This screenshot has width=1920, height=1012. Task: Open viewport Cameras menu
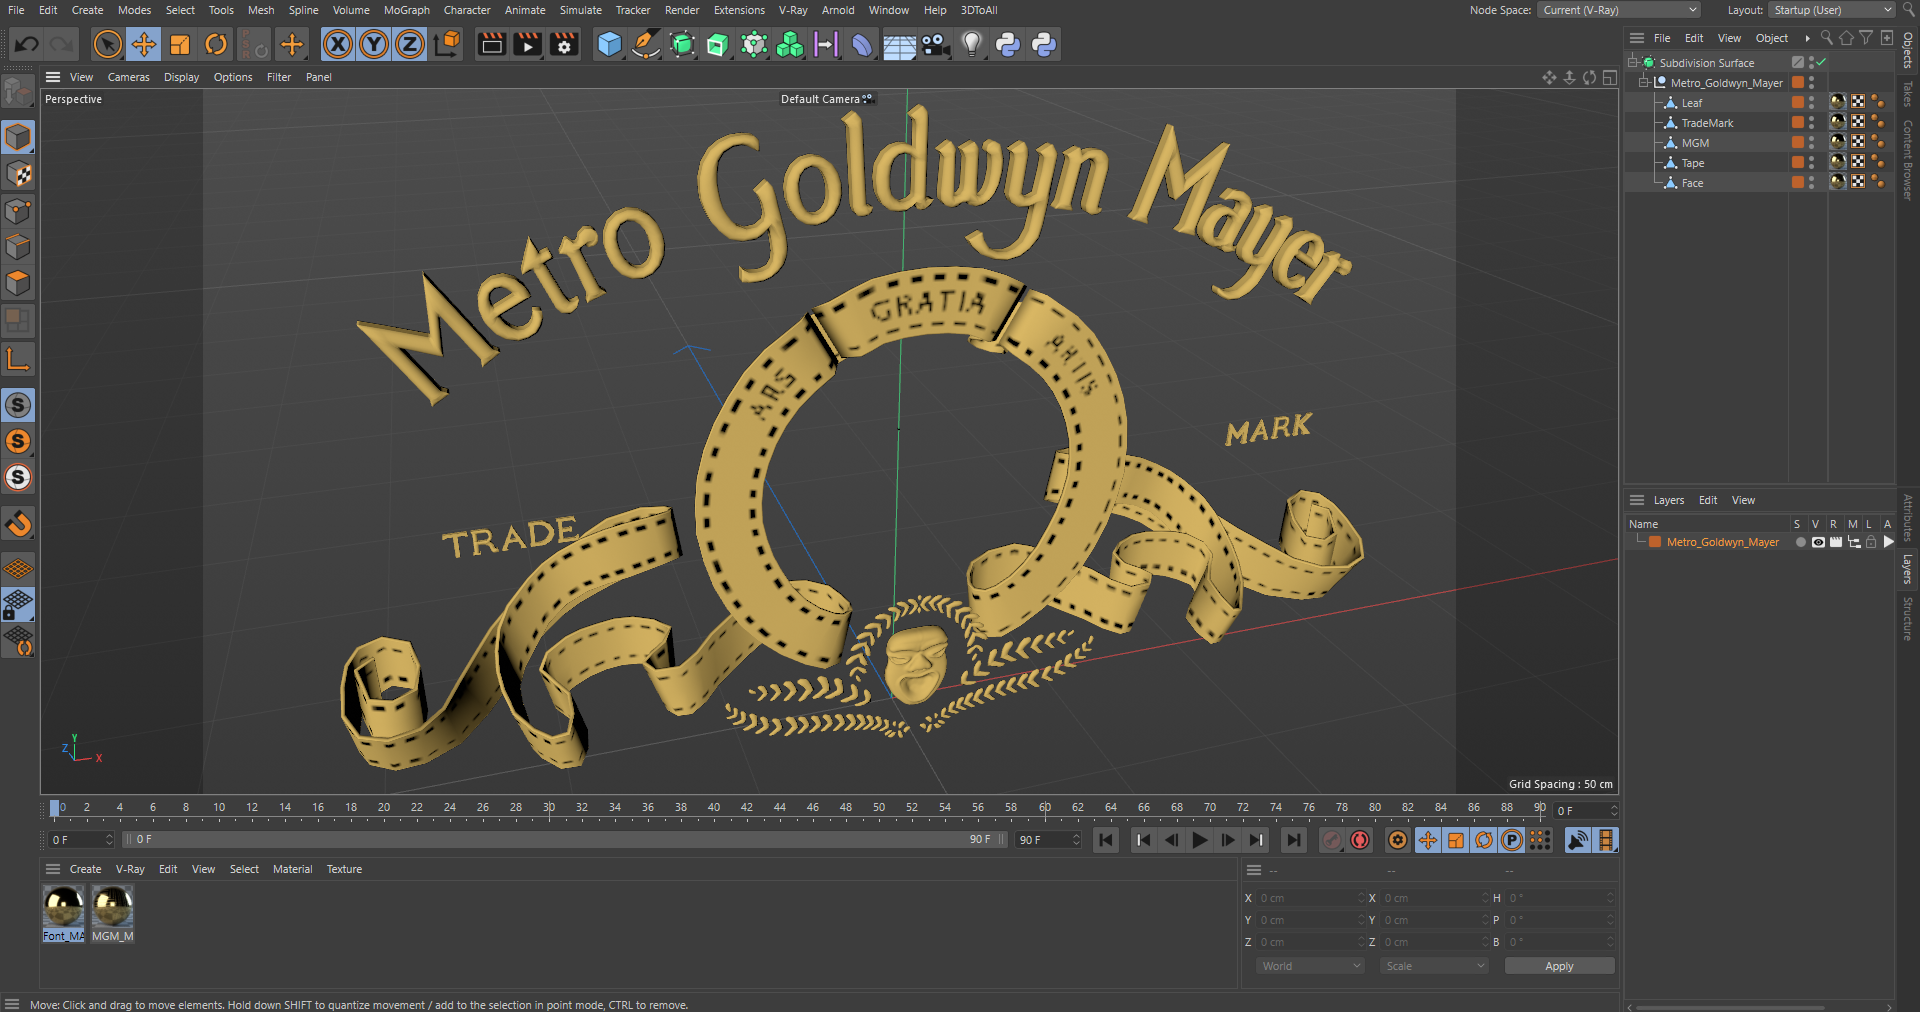point(128,77)
